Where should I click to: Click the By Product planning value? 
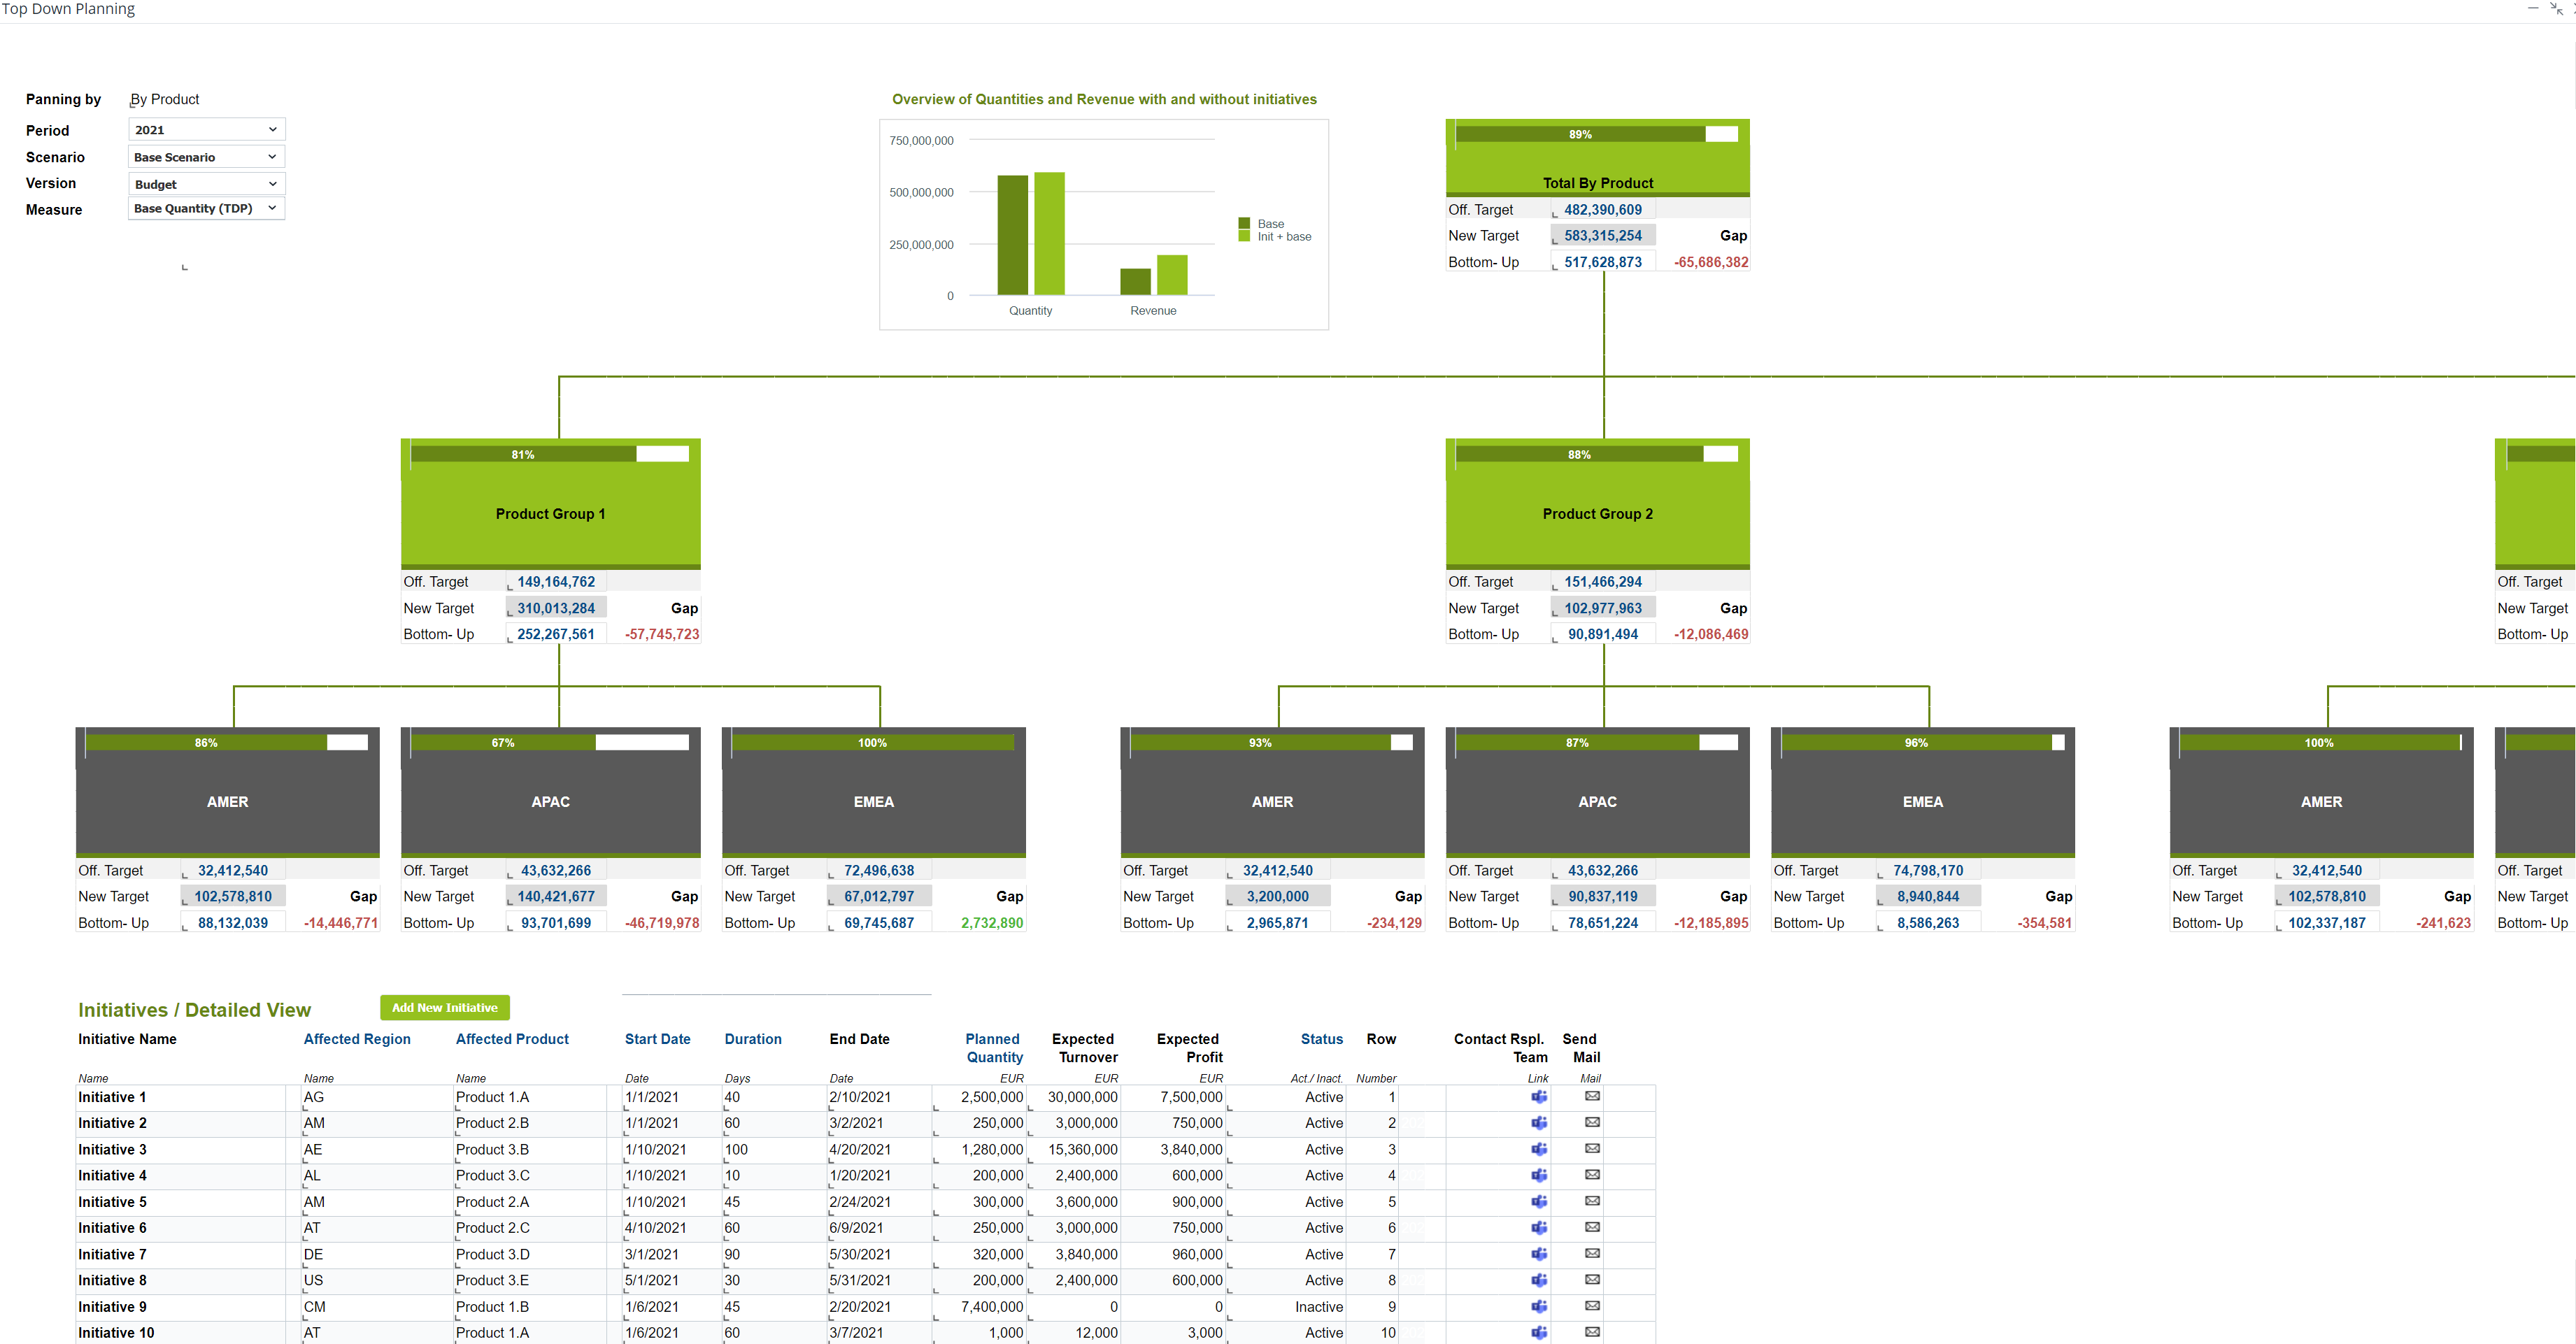165,99
